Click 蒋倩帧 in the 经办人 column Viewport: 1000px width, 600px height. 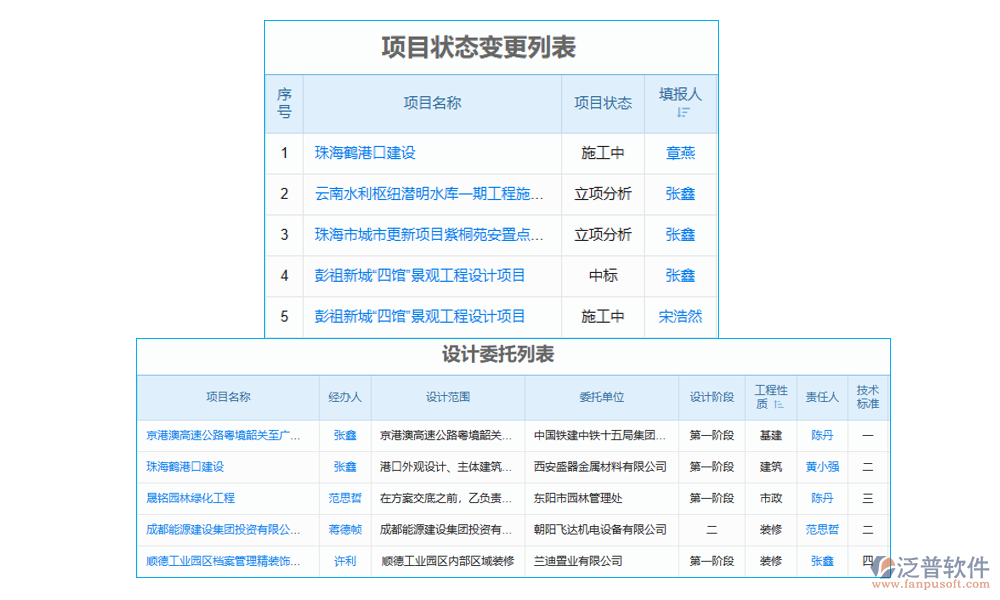(344, 529)
